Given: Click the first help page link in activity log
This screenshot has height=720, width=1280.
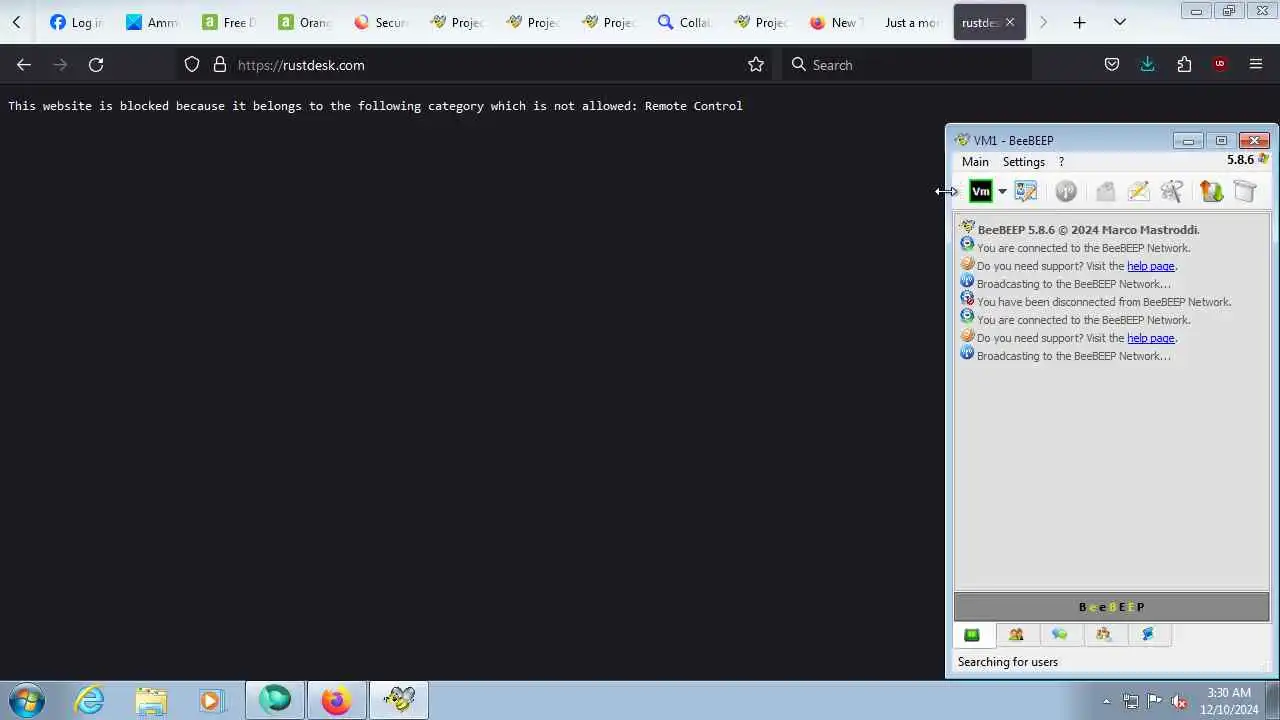Looking at the screenshot, I should (x=1150, y=266).
